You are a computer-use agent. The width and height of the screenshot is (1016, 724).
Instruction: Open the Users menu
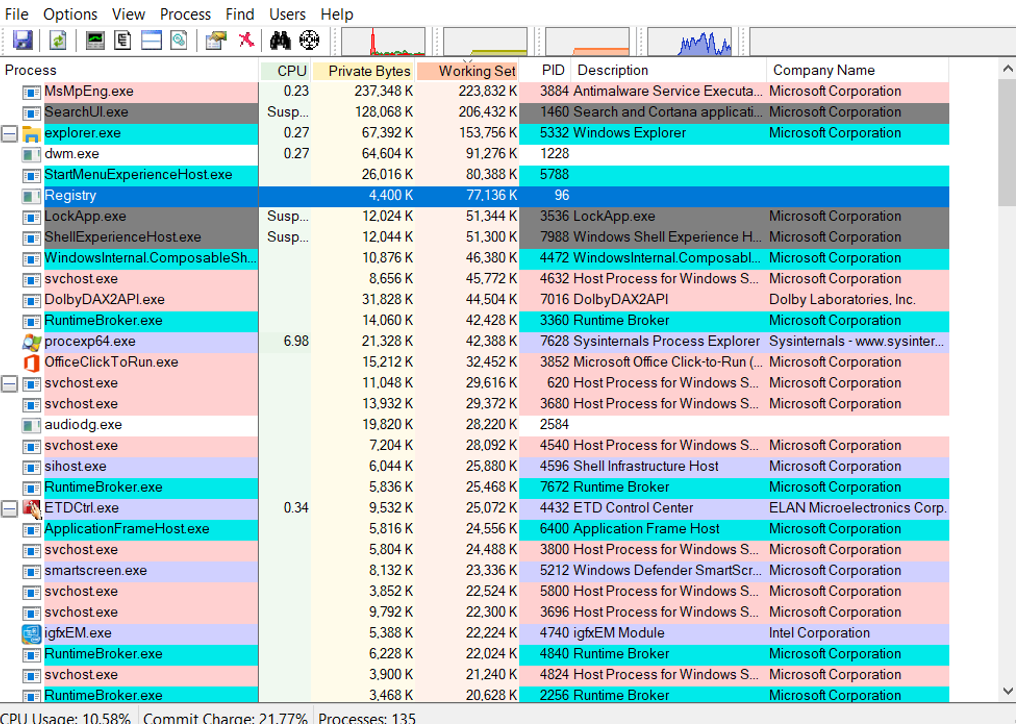coord(287,14)
